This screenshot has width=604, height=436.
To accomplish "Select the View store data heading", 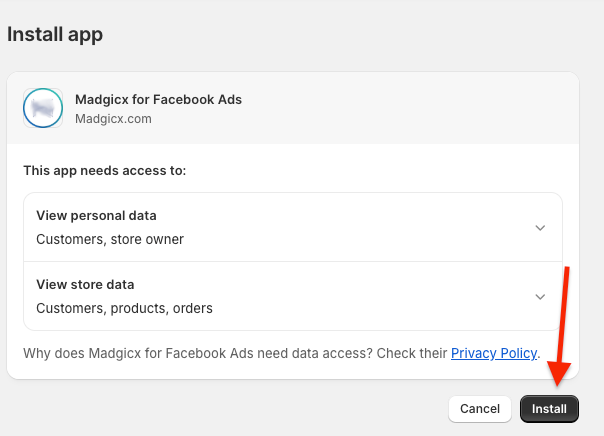I will pyautogui.click(x=85, y=285).
